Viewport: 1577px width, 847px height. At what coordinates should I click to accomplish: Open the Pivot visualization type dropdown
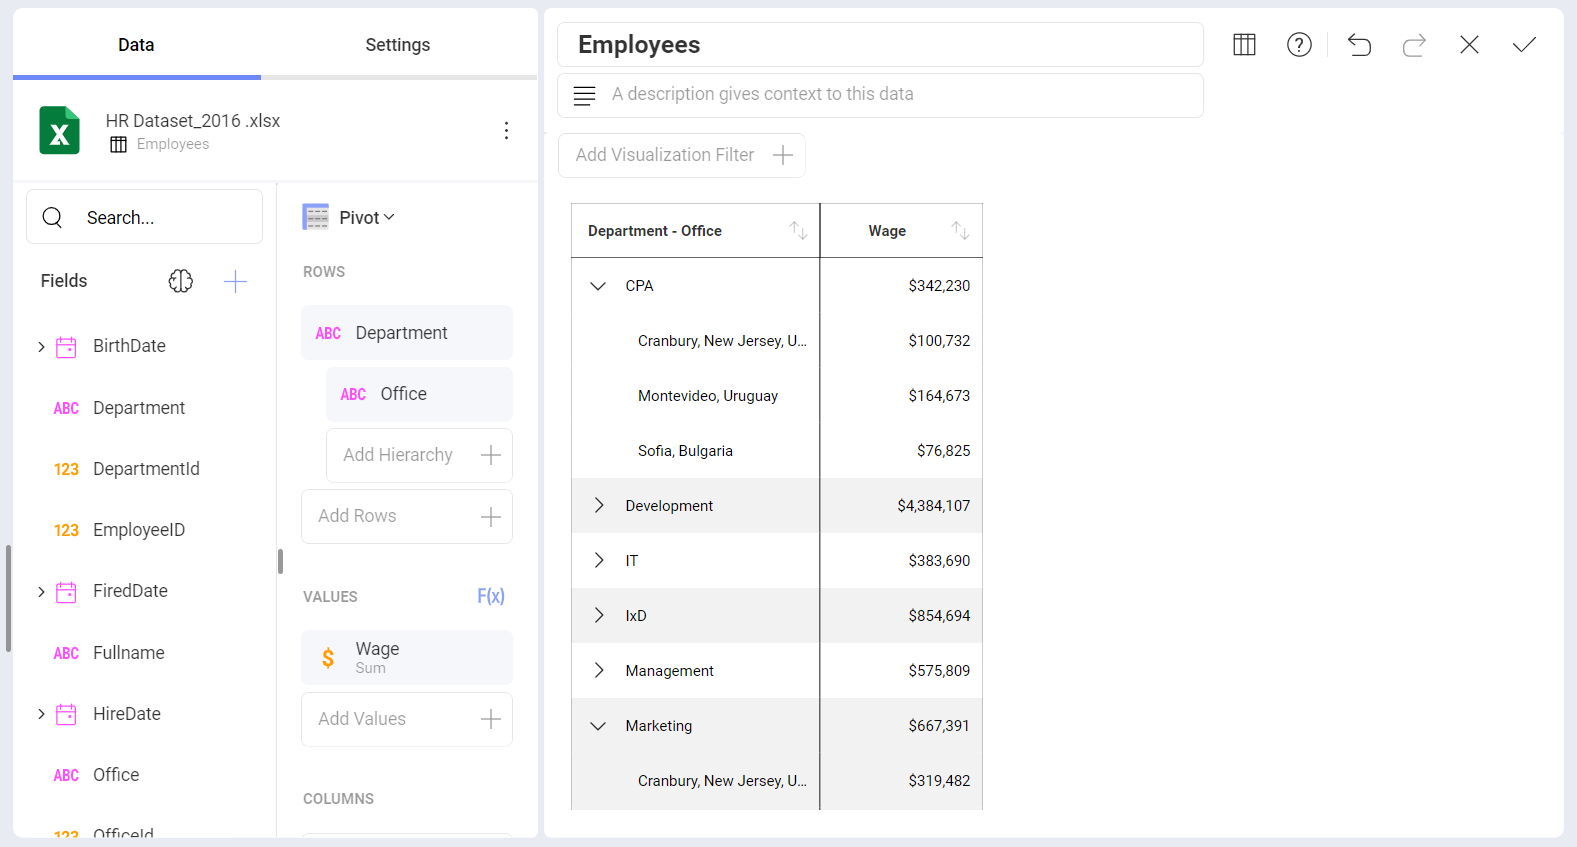tap(367, 217)
